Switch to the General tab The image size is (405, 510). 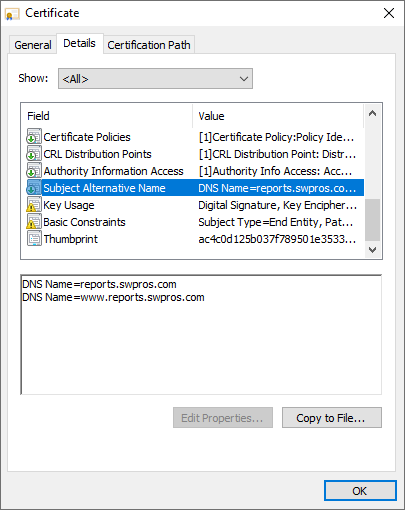(x=33, y=45)
